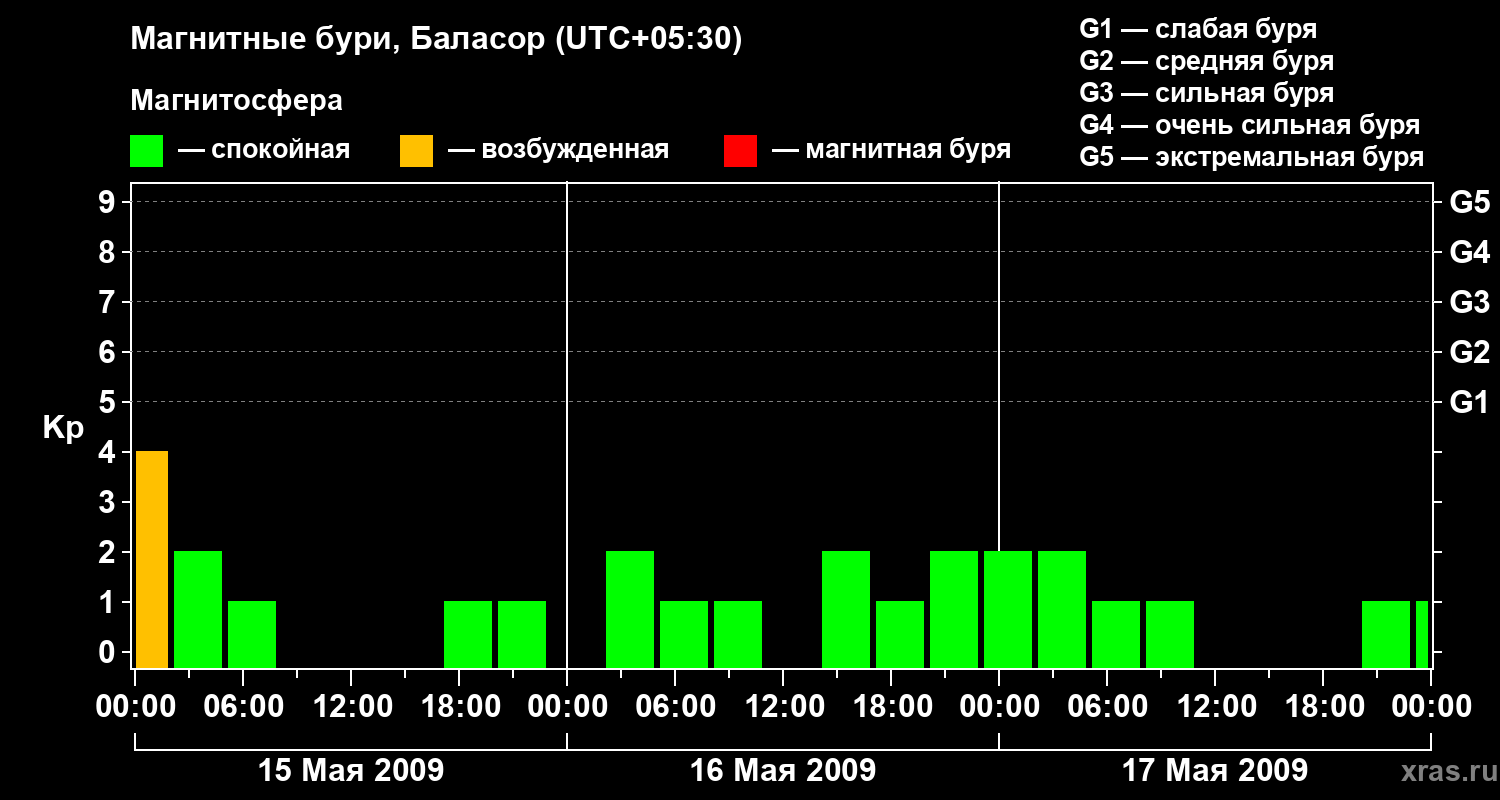Select the green Kp 1 bar at 18:00 on 15 May
This screenshot has height=800, width=1500.
point(468,634)
